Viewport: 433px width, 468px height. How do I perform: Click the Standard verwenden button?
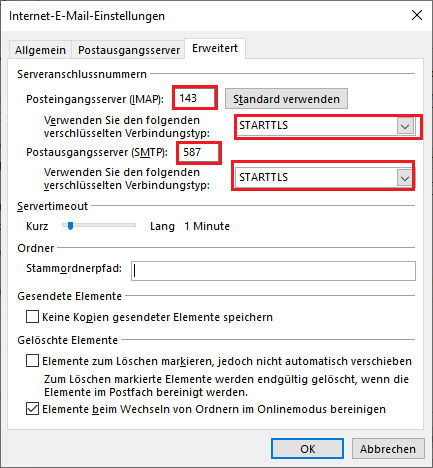coord(286,99)
